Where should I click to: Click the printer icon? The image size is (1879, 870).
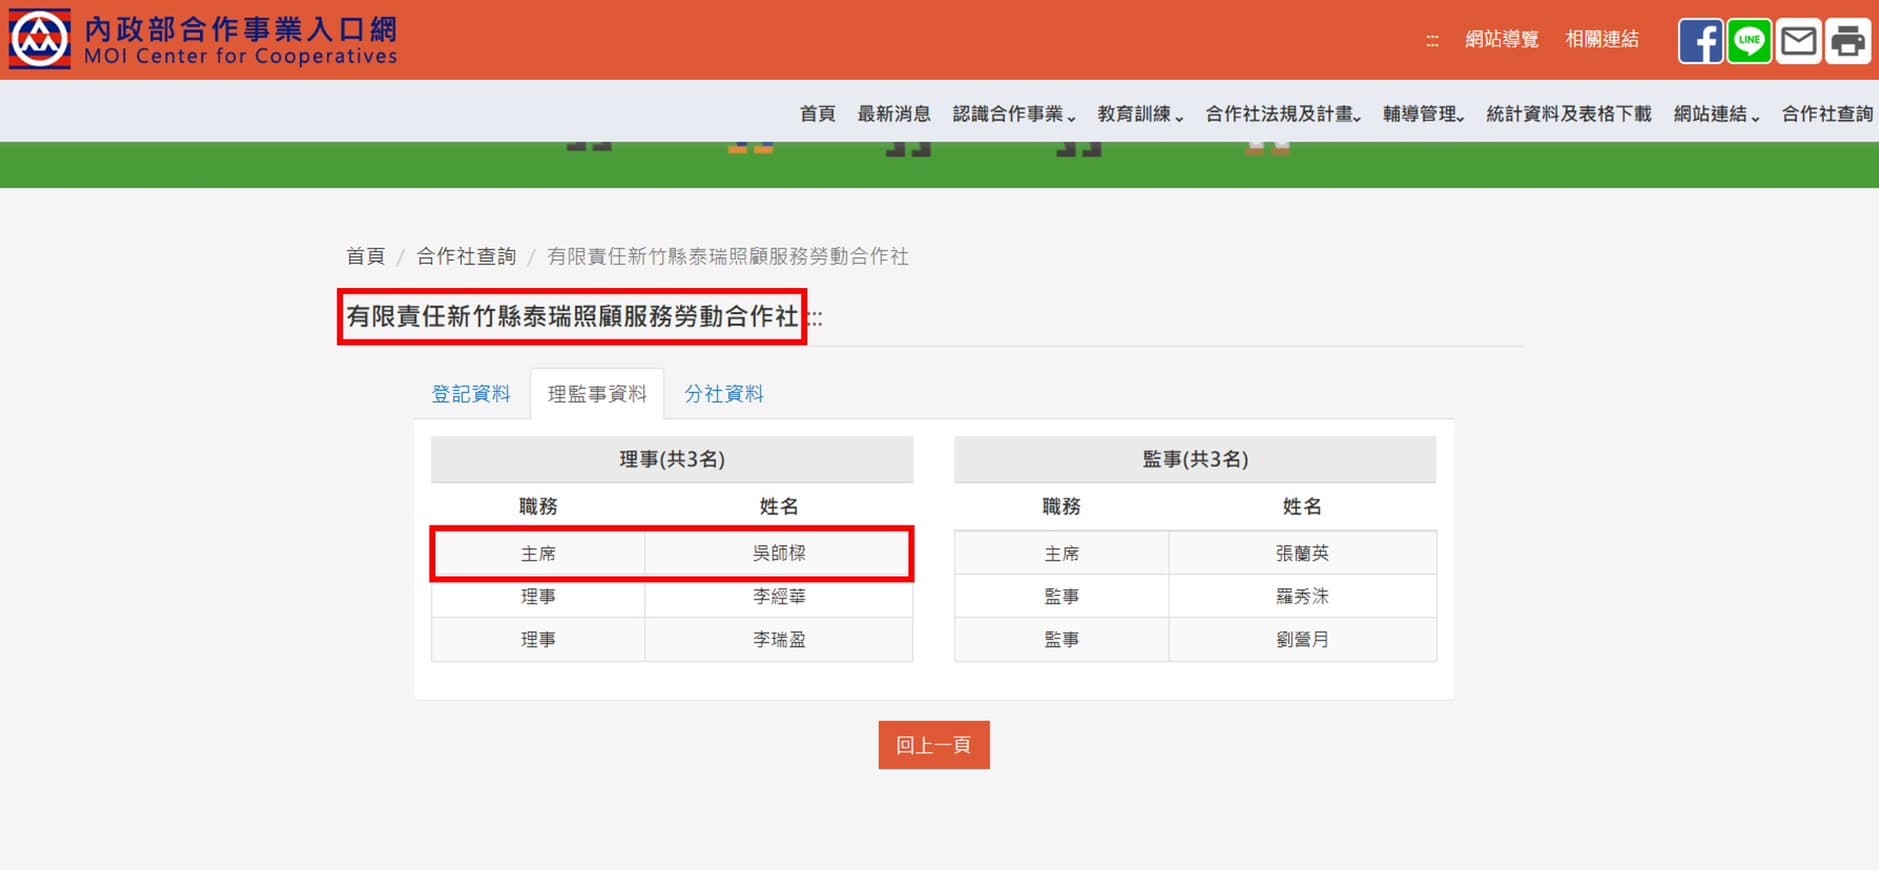[1847, 41]
